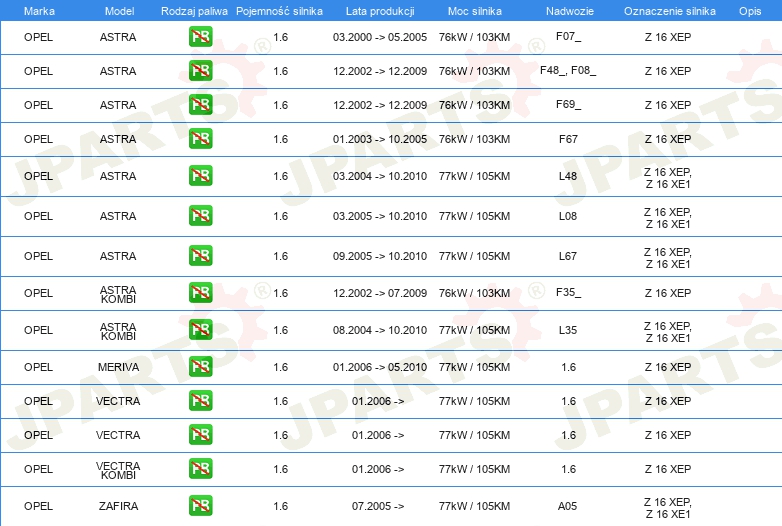Click the OPEL brand cell in the Zafira row
The image size is (782, 526).
point(38,506)
